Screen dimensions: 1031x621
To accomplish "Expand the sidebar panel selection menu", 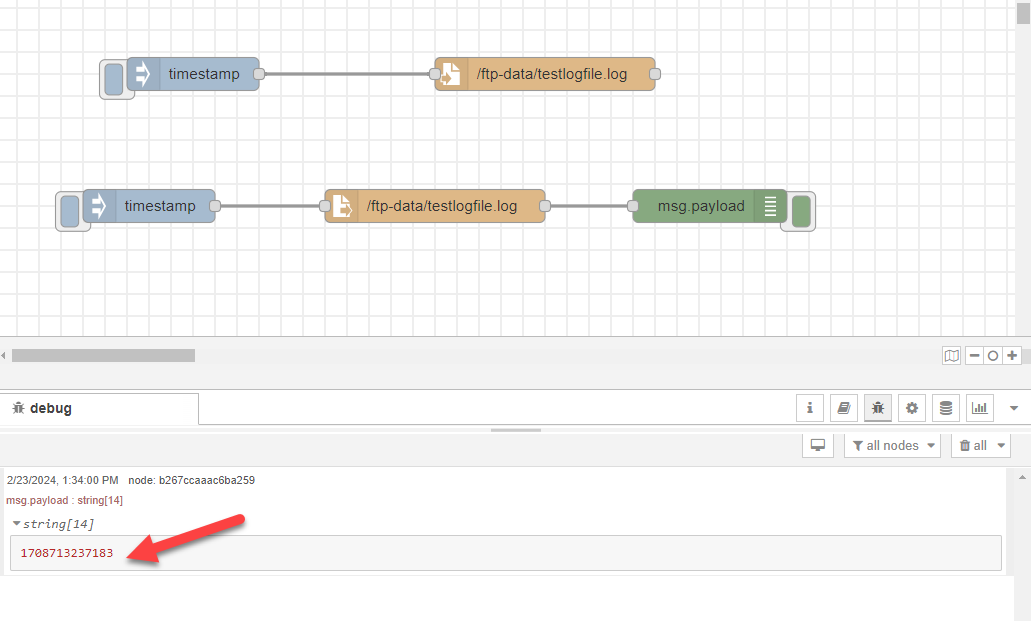I will [1014, 408].
